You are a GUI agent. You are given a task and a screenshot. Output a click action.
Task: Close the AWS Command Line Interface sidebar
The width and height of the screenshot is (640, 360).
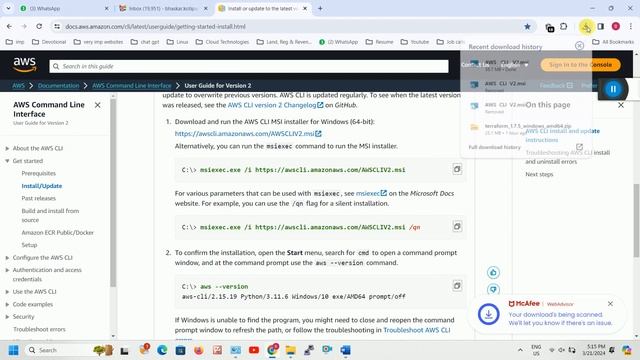(x=98, y=105)
